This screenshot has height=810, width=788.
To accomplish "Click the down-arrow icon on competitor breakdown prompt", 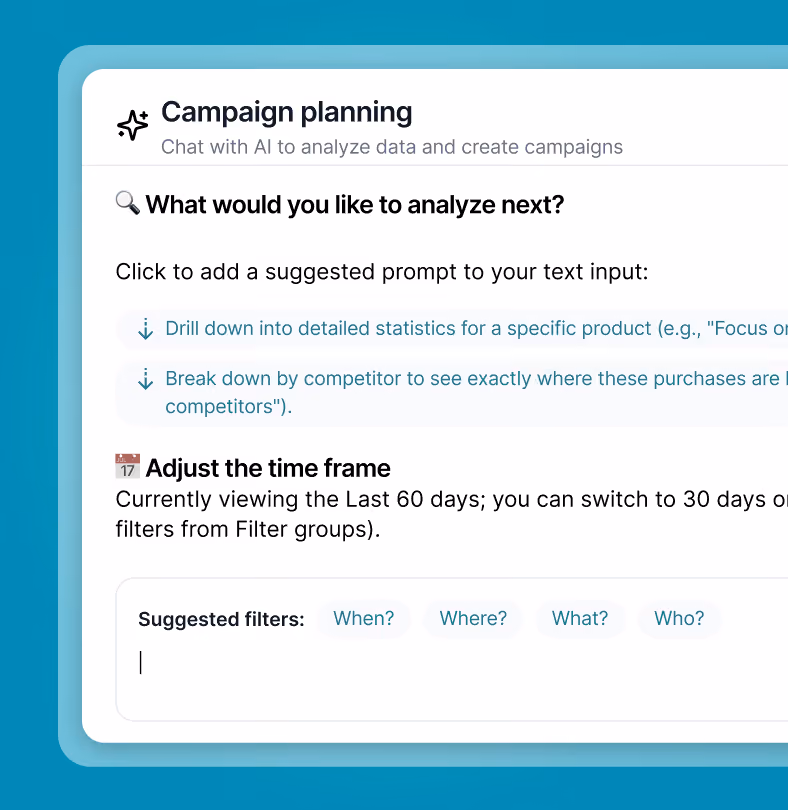I will tap(146, 379).
